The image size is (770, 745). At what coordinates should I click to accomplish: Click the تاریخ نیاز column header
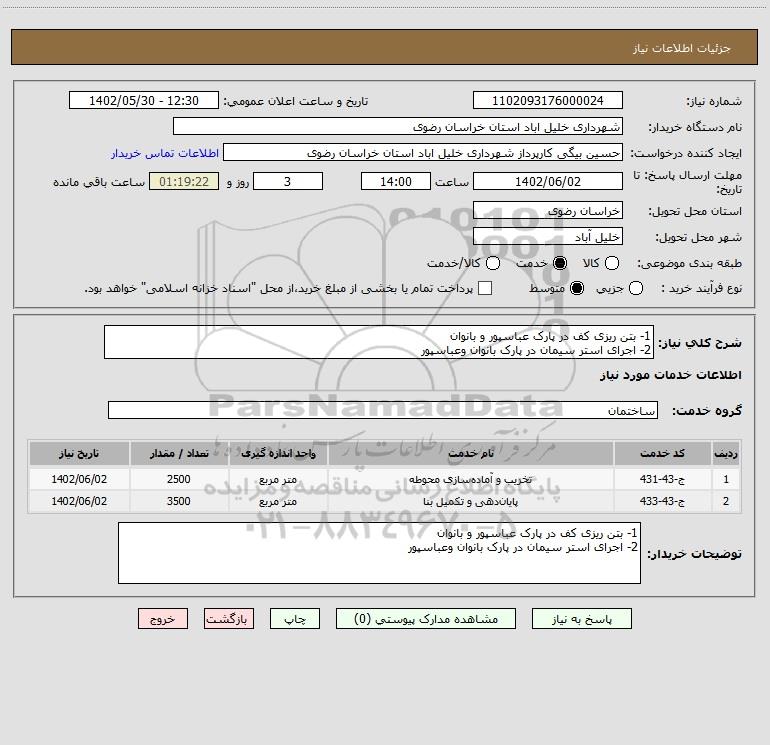pyautogui.click(x=79, y=453)
